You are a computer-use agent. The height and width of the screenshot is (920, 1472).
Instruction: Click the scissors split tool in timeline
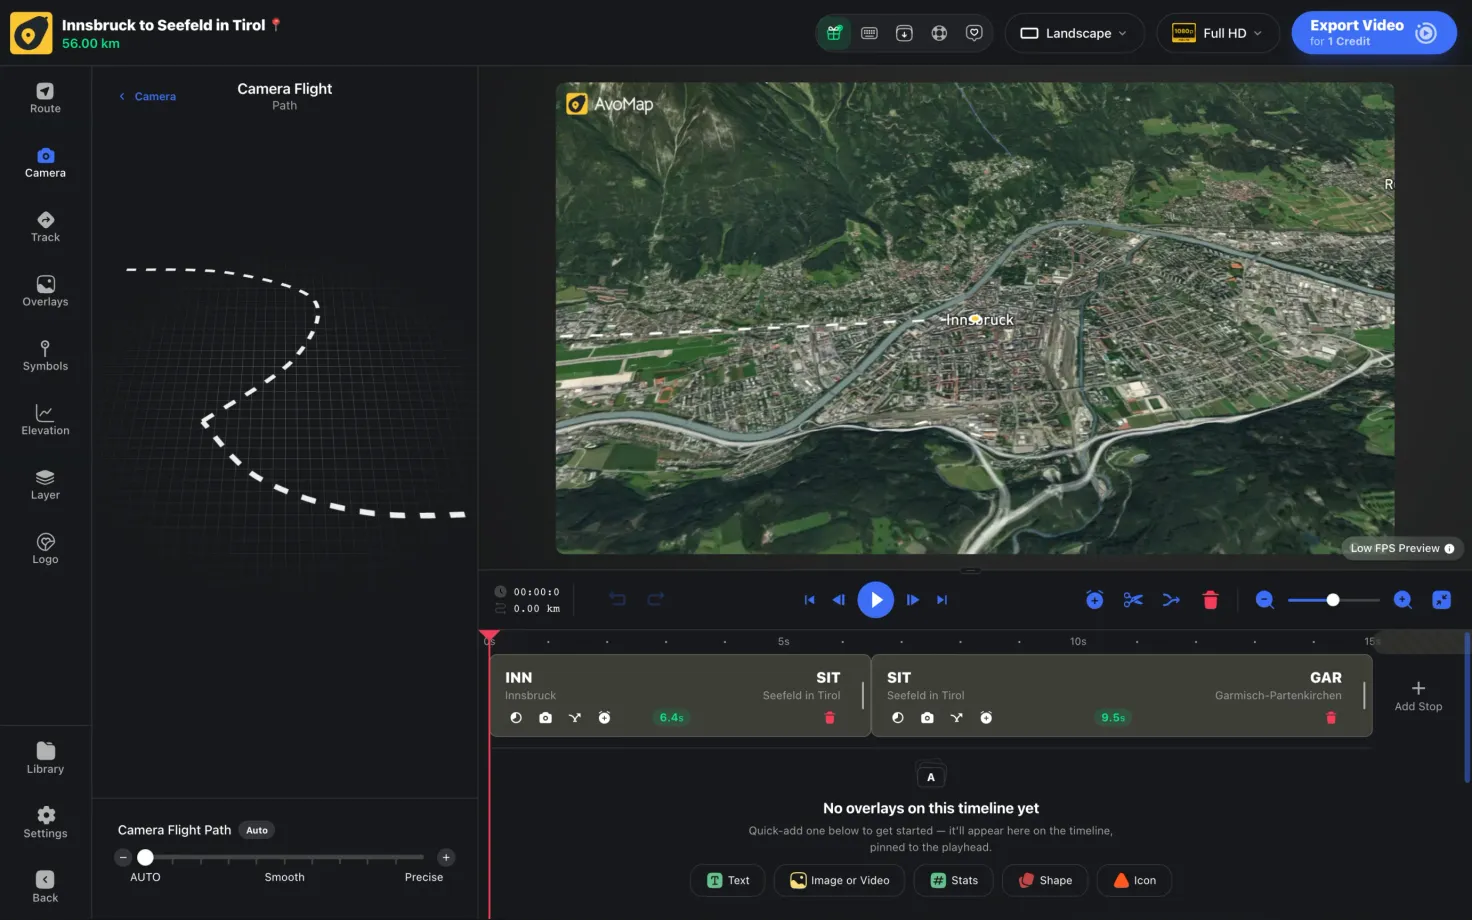coord(1133,600)
